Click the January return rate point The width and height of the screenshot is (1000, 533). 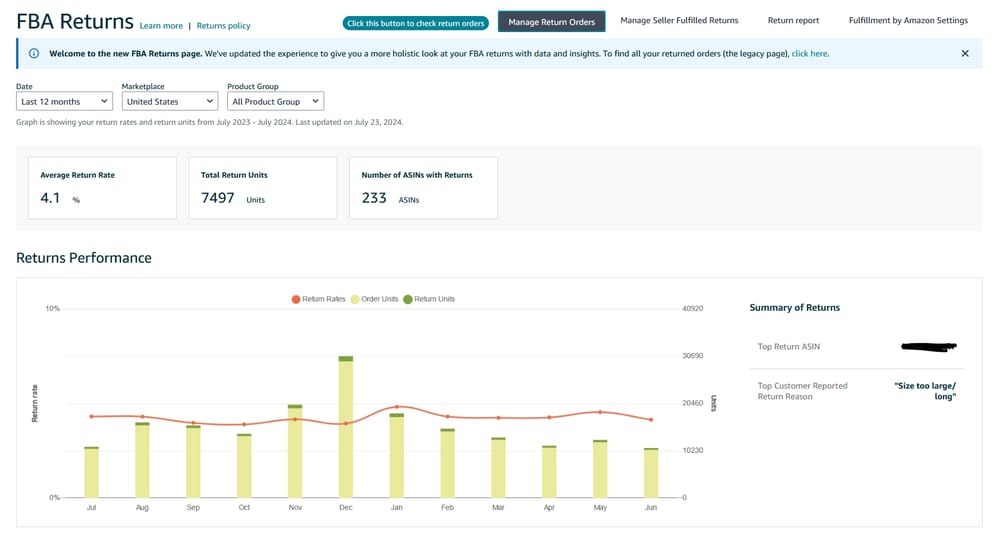pos(397,407)
